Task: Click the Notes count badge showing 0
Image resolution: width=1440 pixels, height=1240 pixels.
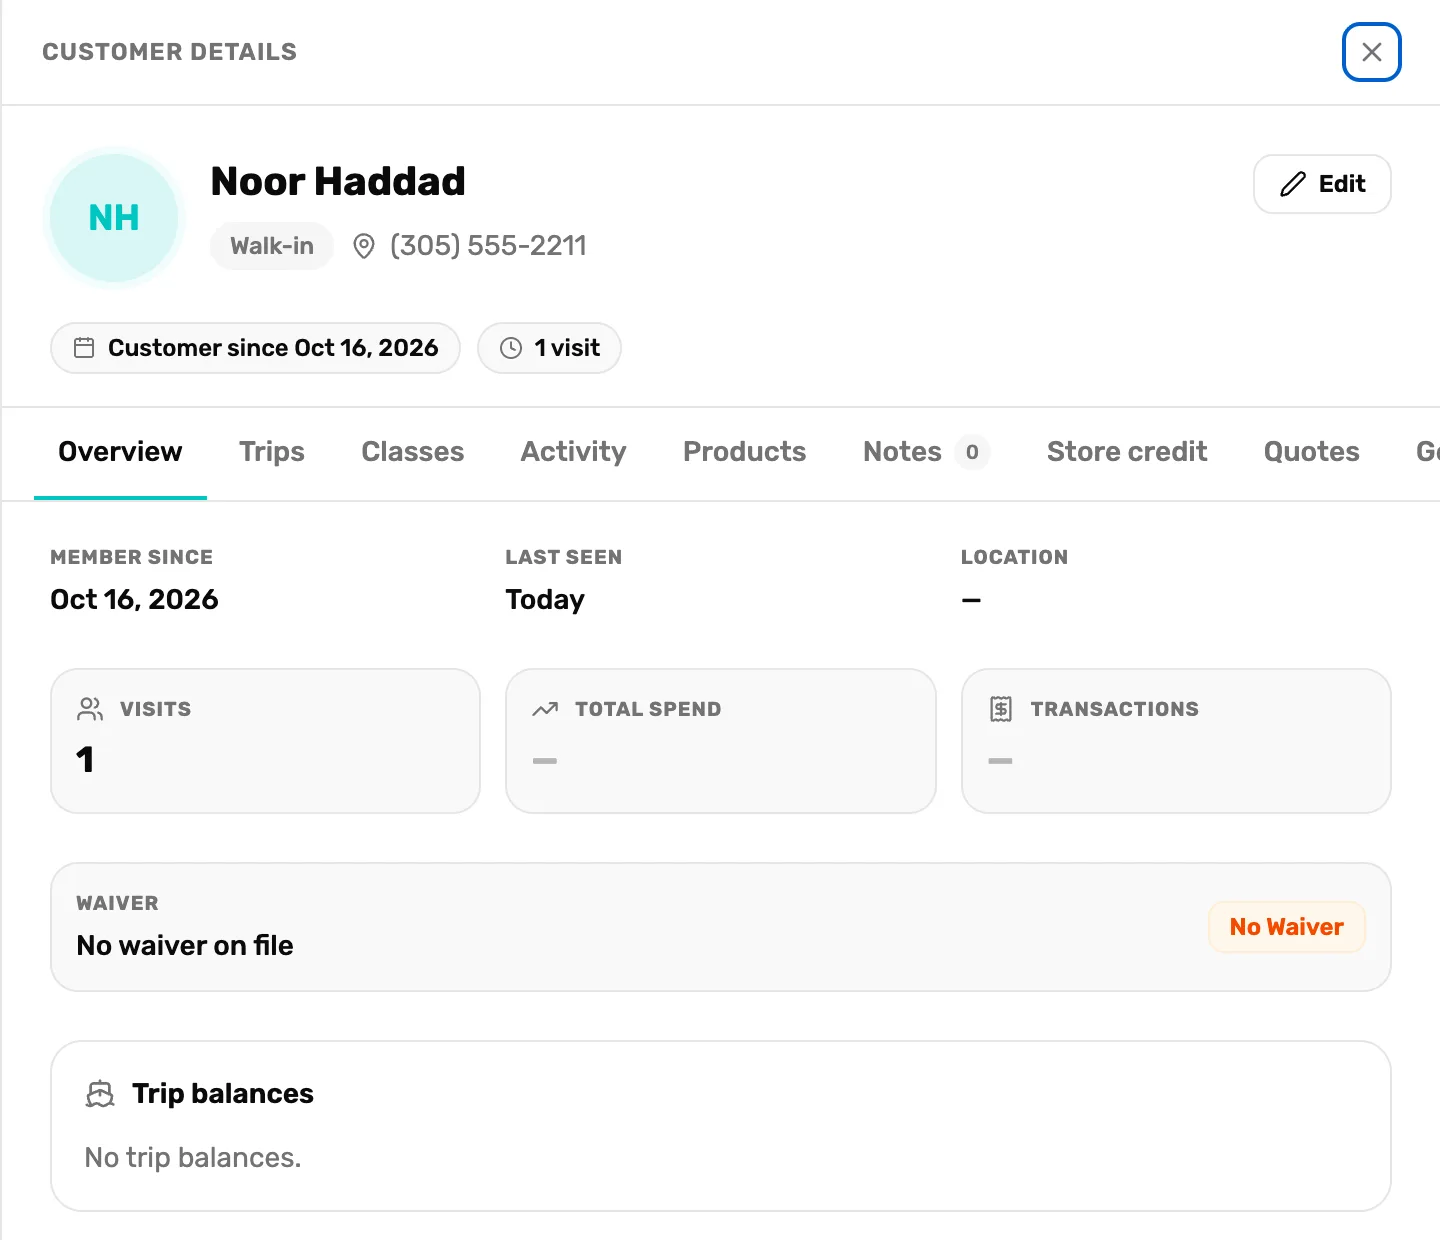Action: 972,452
